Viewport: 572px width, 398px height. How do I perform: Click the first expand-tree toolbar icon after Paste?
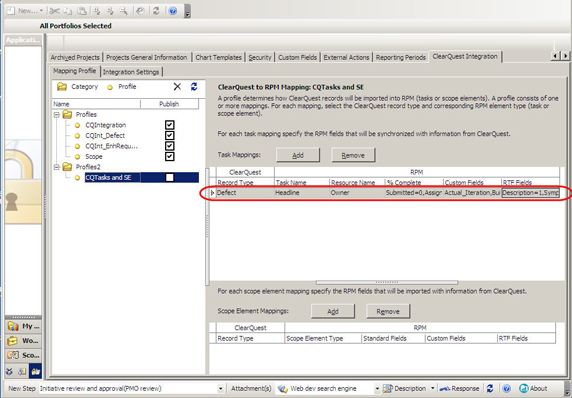[x=97, y=11]
